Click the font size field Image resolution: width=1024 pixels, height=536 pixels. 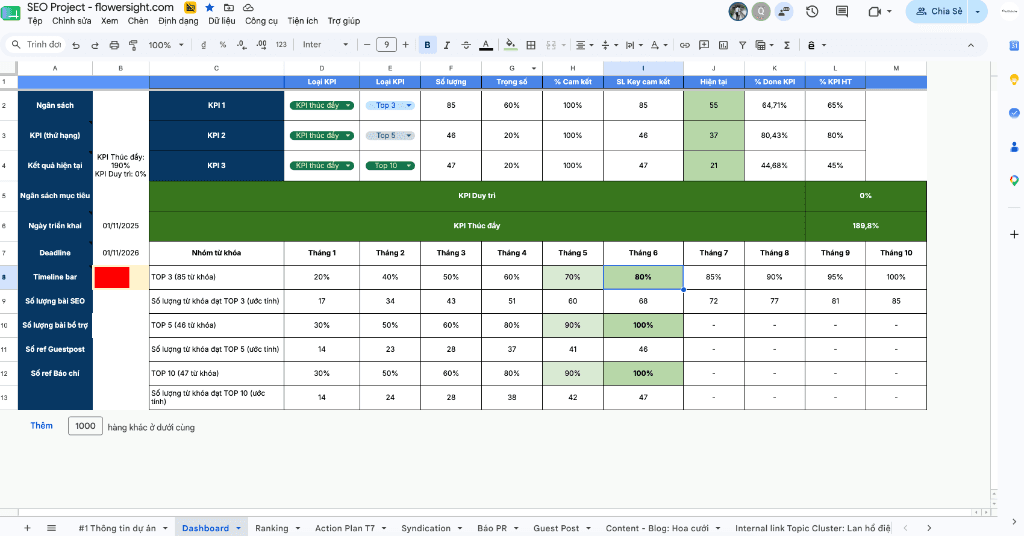pos(386,44)
